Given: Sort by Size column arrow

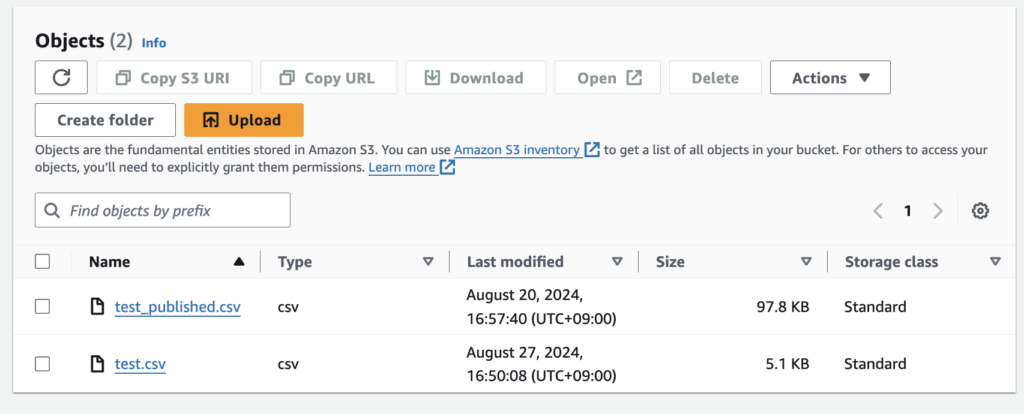Looking at the screenshot, I should [x=807, y=262].
